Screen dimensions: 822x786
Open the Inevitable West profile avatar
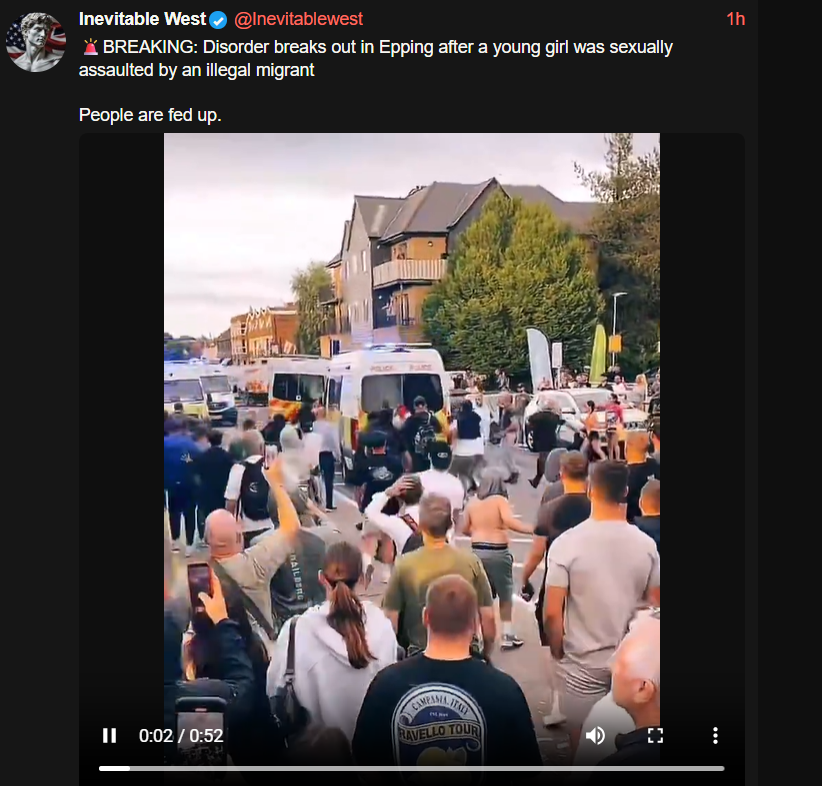click(36, 42)
